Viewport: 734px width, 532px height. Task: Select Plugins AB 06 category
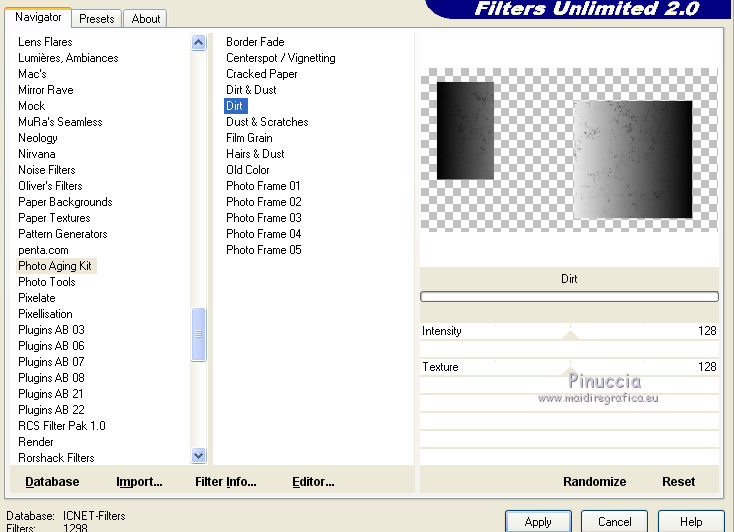pyautogui.click(x=51, y=346)
